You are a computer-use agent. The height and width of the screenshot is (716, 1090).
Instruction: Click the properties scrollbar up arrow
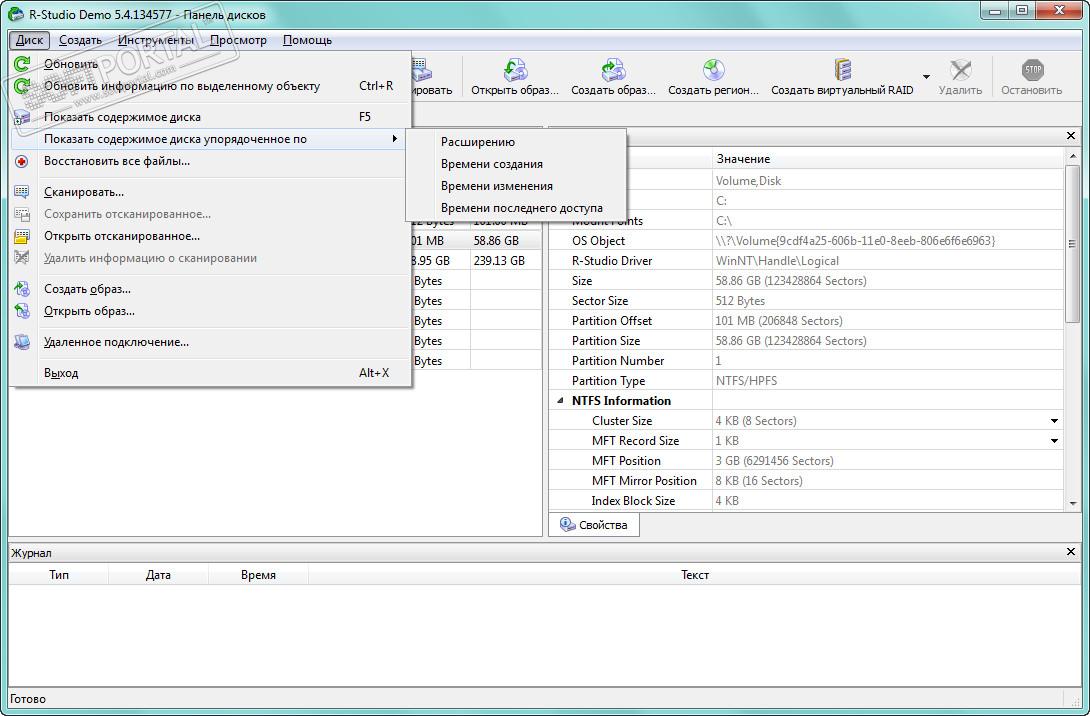click(1072, 156)
